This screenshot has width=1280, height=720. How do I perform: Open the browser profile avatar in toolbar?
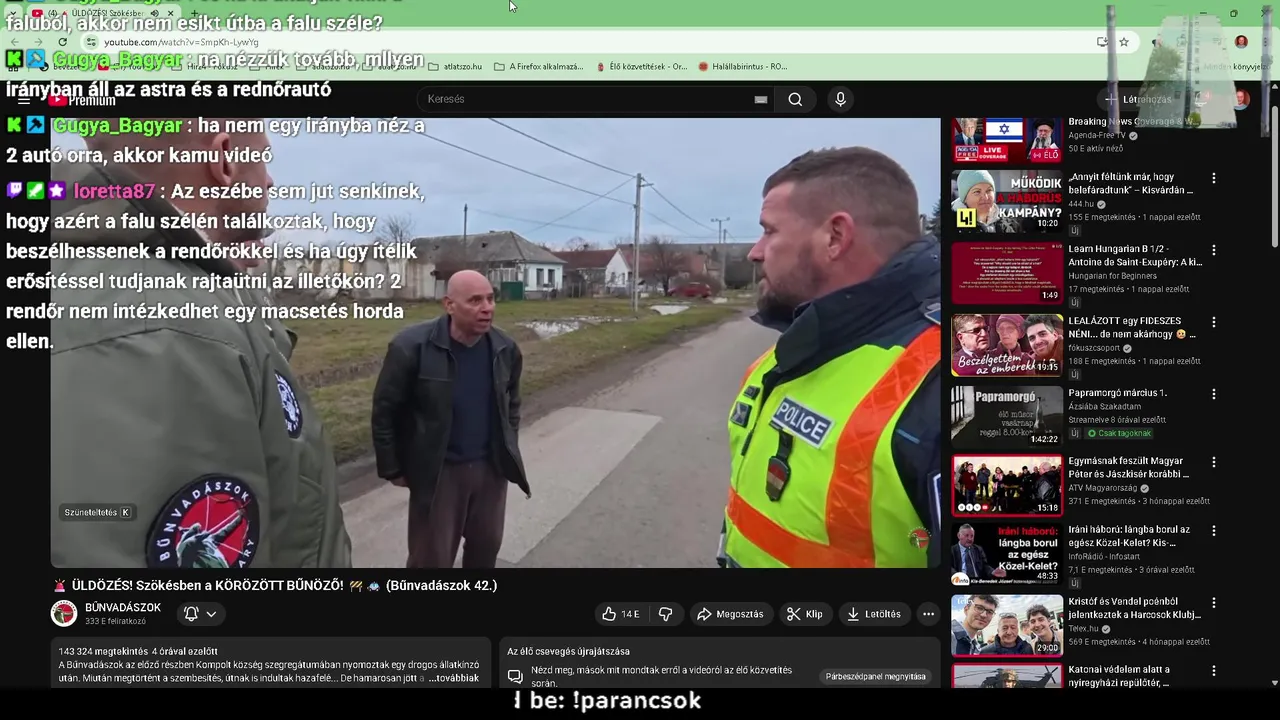(1241, 42)
